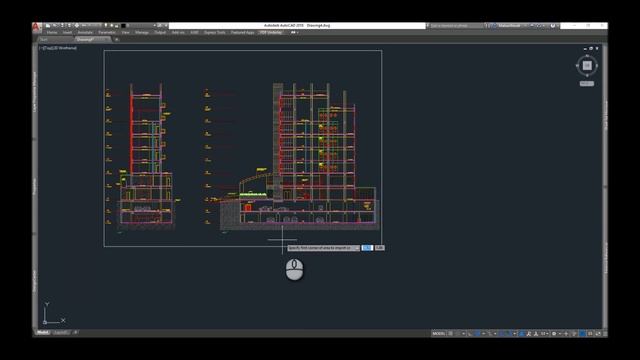This screenshot has width=640, height=360.
Task: Open the Add-ins ribbon tab
Action: coord(178,33)
